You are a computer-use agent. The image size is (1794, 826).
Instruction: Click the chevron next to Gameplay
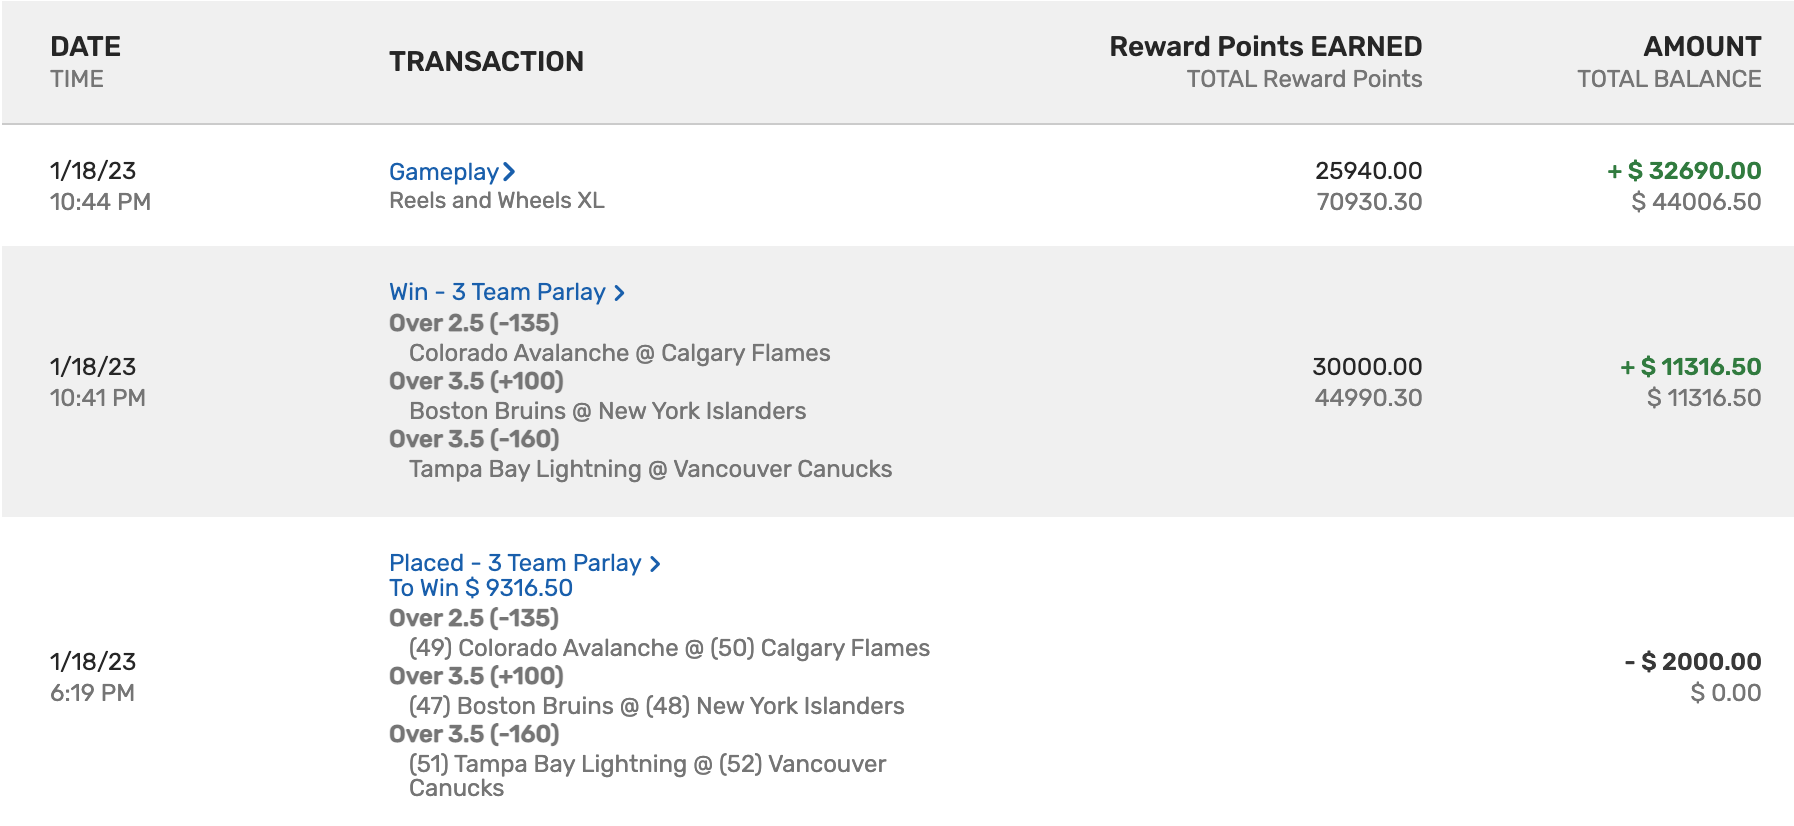click(x=509, y=172)
